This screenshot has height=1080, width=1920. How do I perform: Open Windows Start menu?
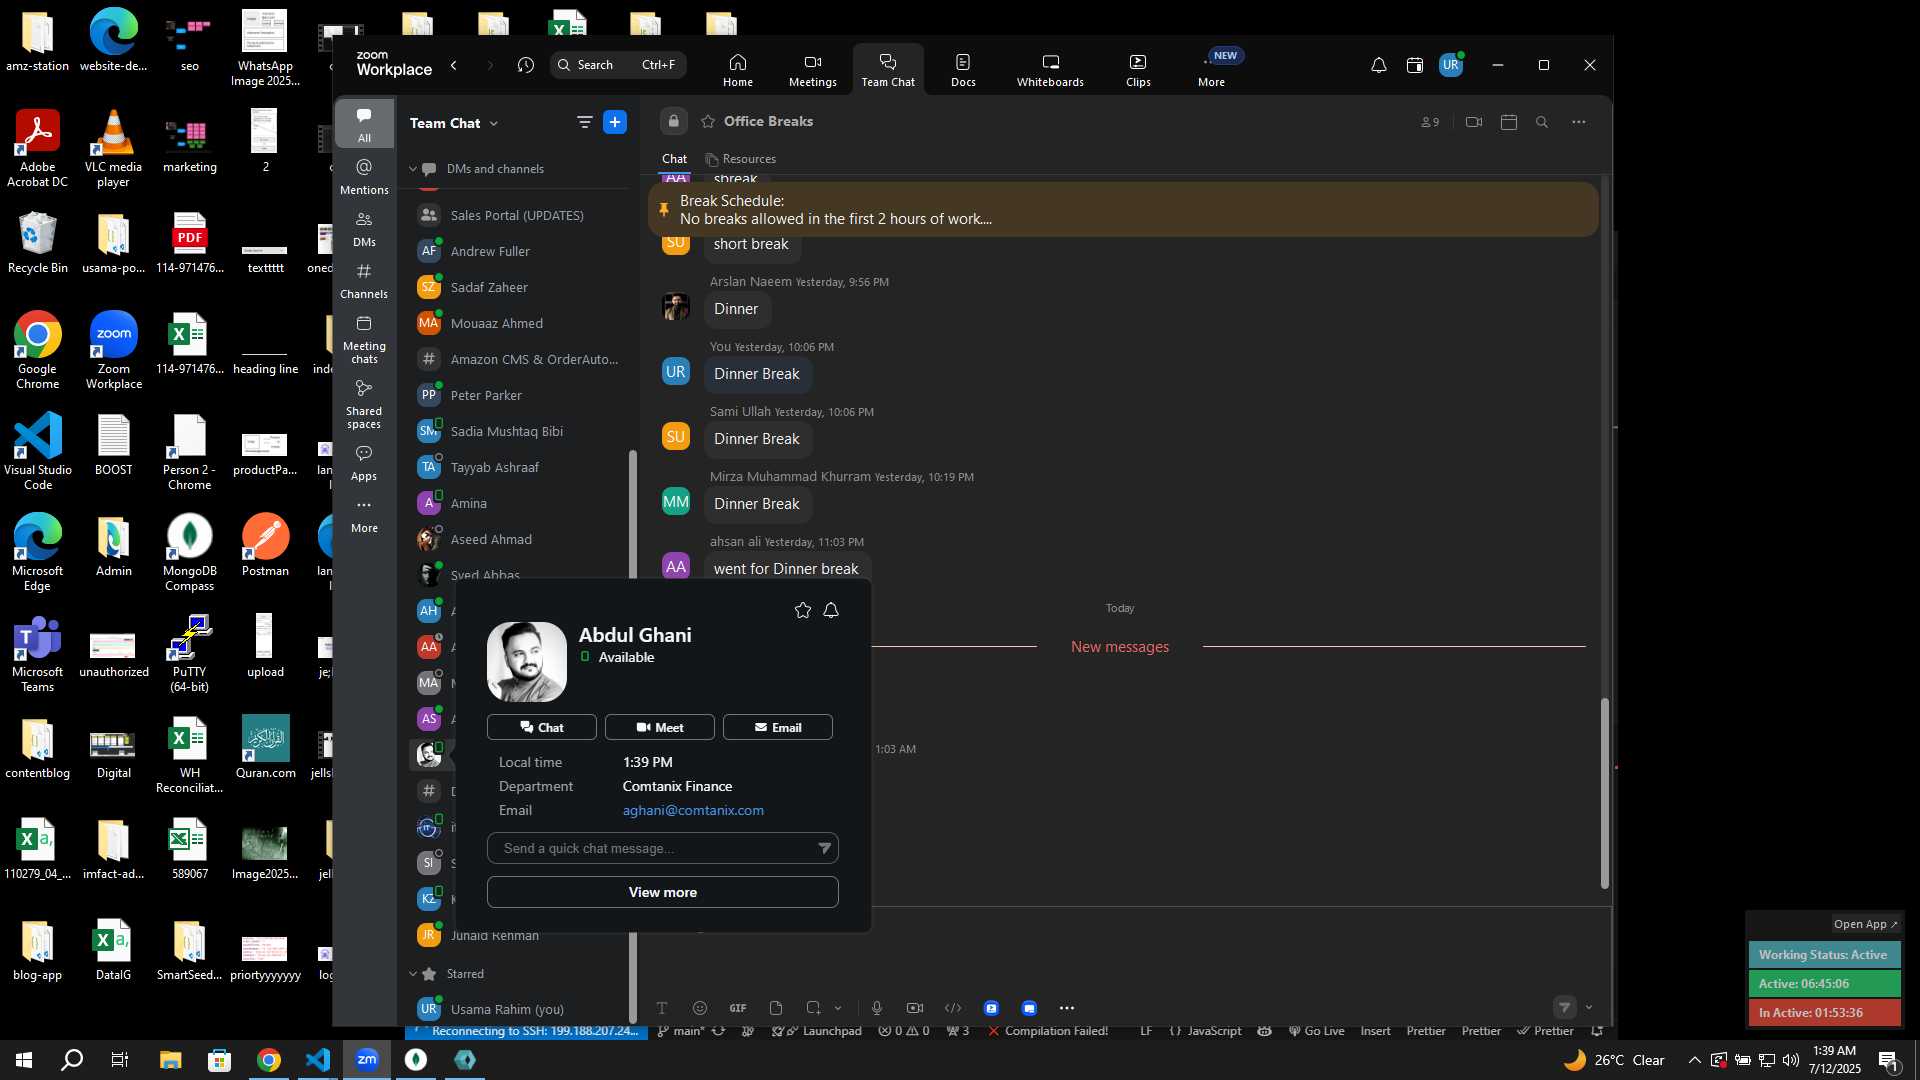click(24, 1060)
